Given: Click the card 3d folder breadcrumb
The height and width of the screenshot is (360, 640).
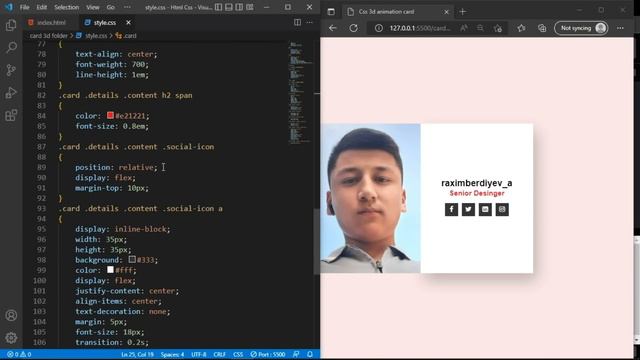Looking at the screenshot, I should [49, 36].
